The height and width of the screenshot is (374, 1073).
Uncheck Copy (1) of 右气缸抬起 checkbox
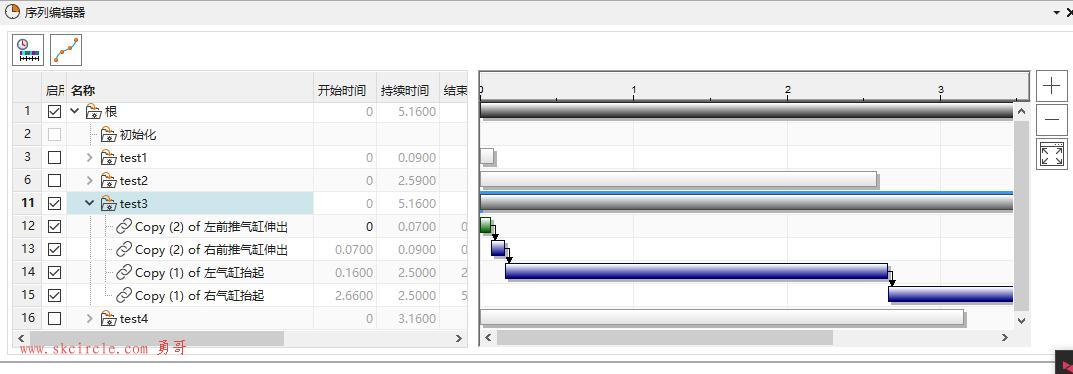[54, 295]
